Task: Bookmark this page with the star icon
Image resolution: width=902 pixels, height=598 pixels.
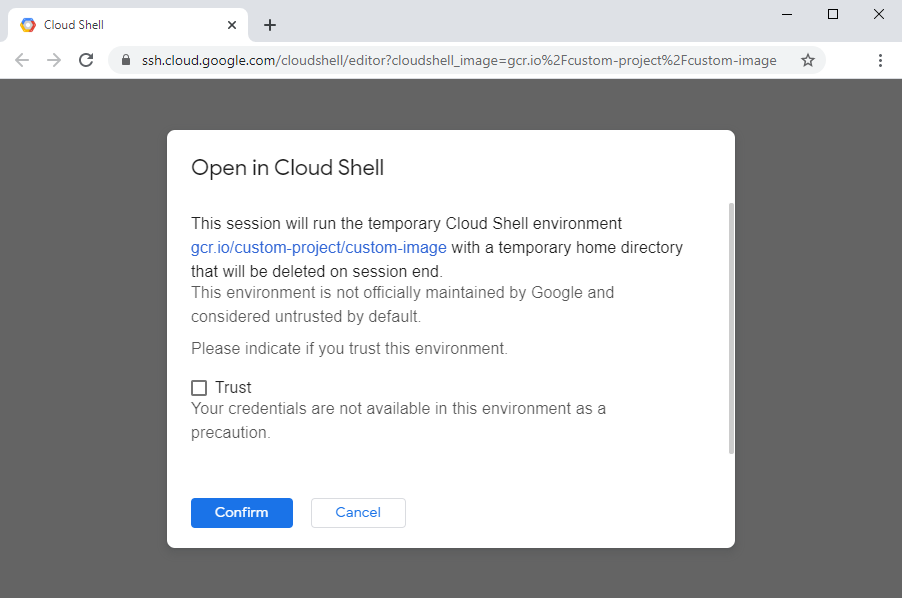Action: tap(808, 60)
